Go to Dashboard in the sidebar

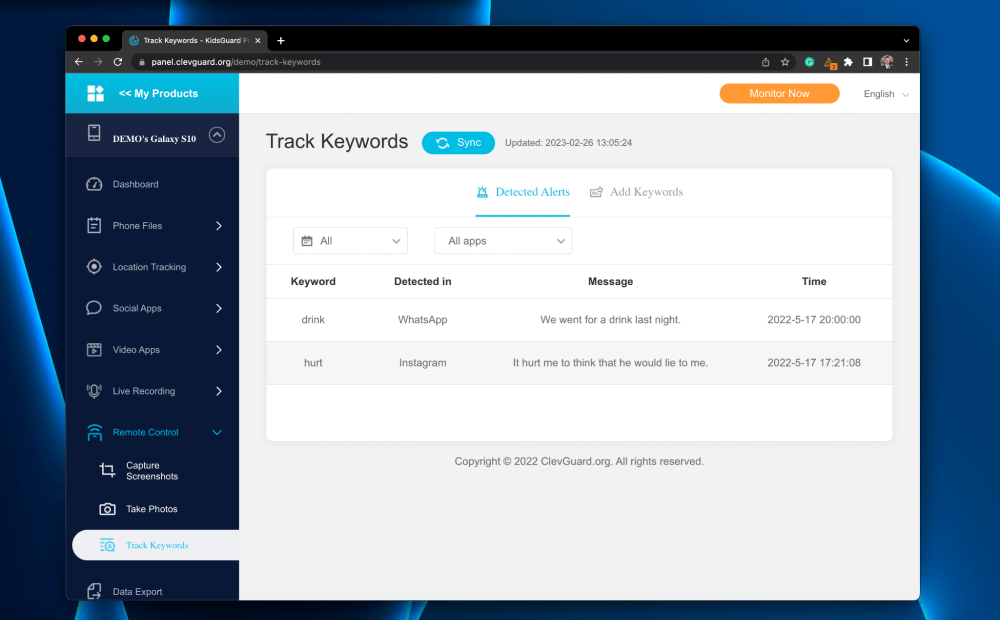(135, 184)
